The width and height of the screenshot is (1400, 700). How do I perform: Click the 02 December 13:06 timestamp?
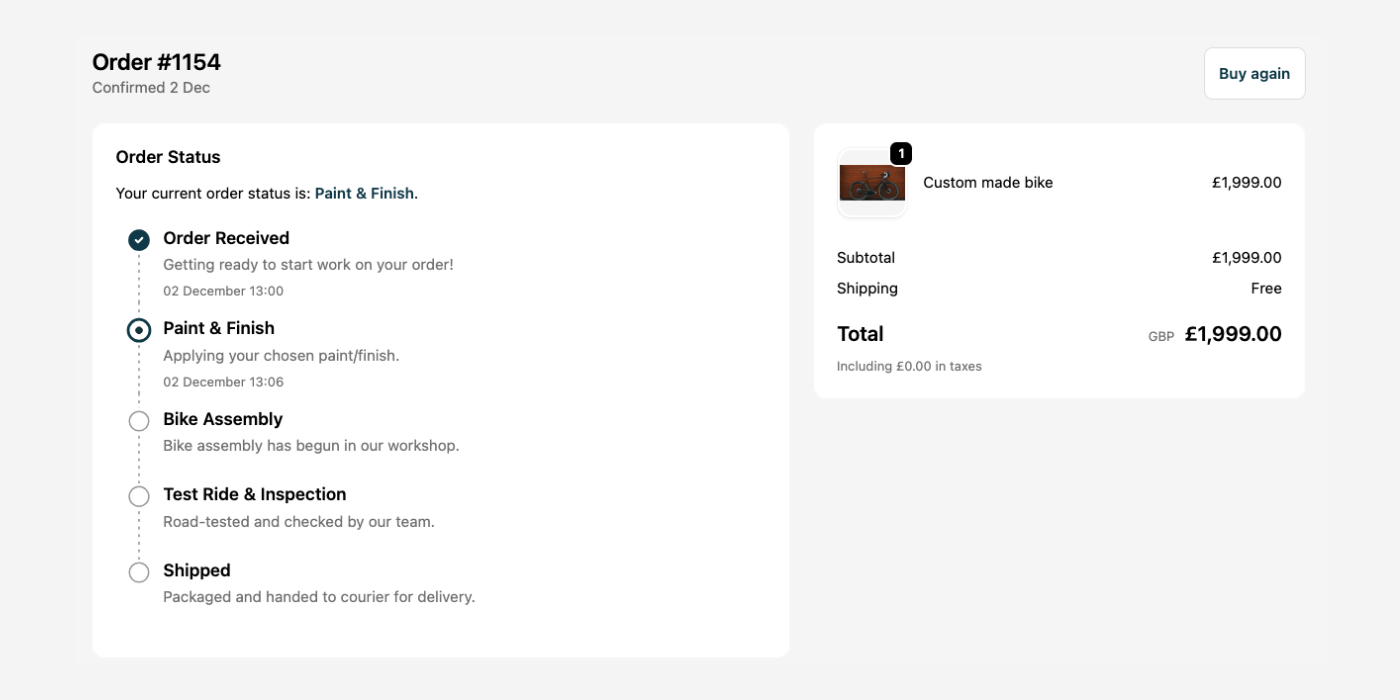coord(223,381)
